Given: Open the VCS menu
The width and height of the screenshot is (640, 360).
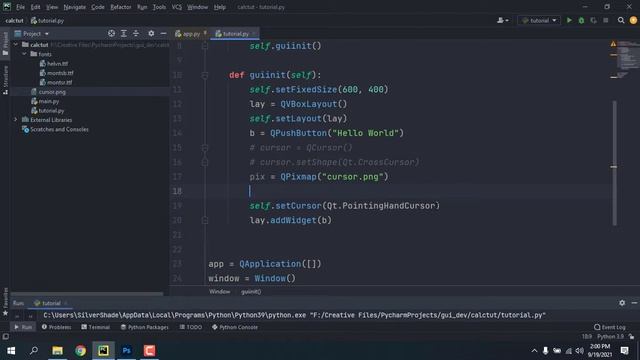Looking at the screenshot, I should pyautogui.click(x=176, y=7).
